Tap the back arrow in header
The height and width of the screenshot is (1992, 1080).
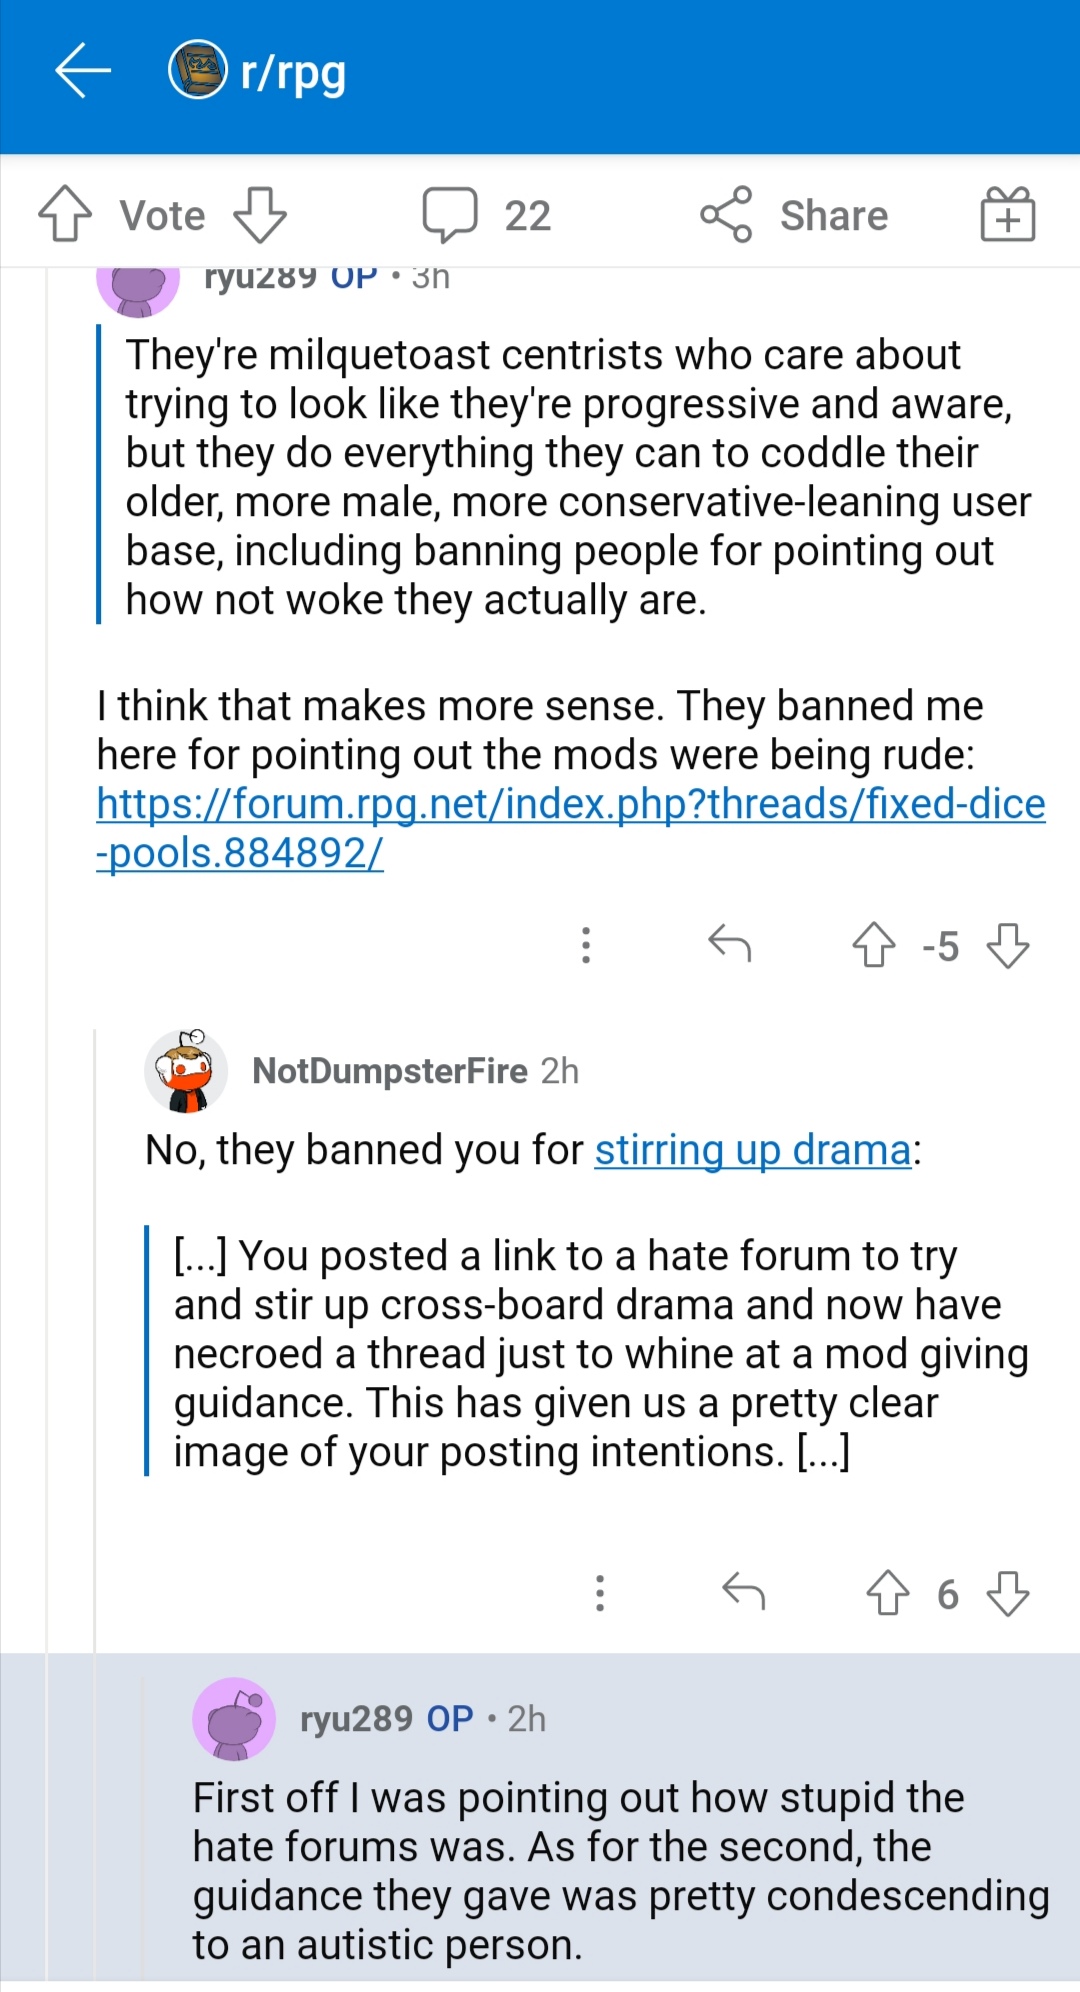(x=82, y=71)
